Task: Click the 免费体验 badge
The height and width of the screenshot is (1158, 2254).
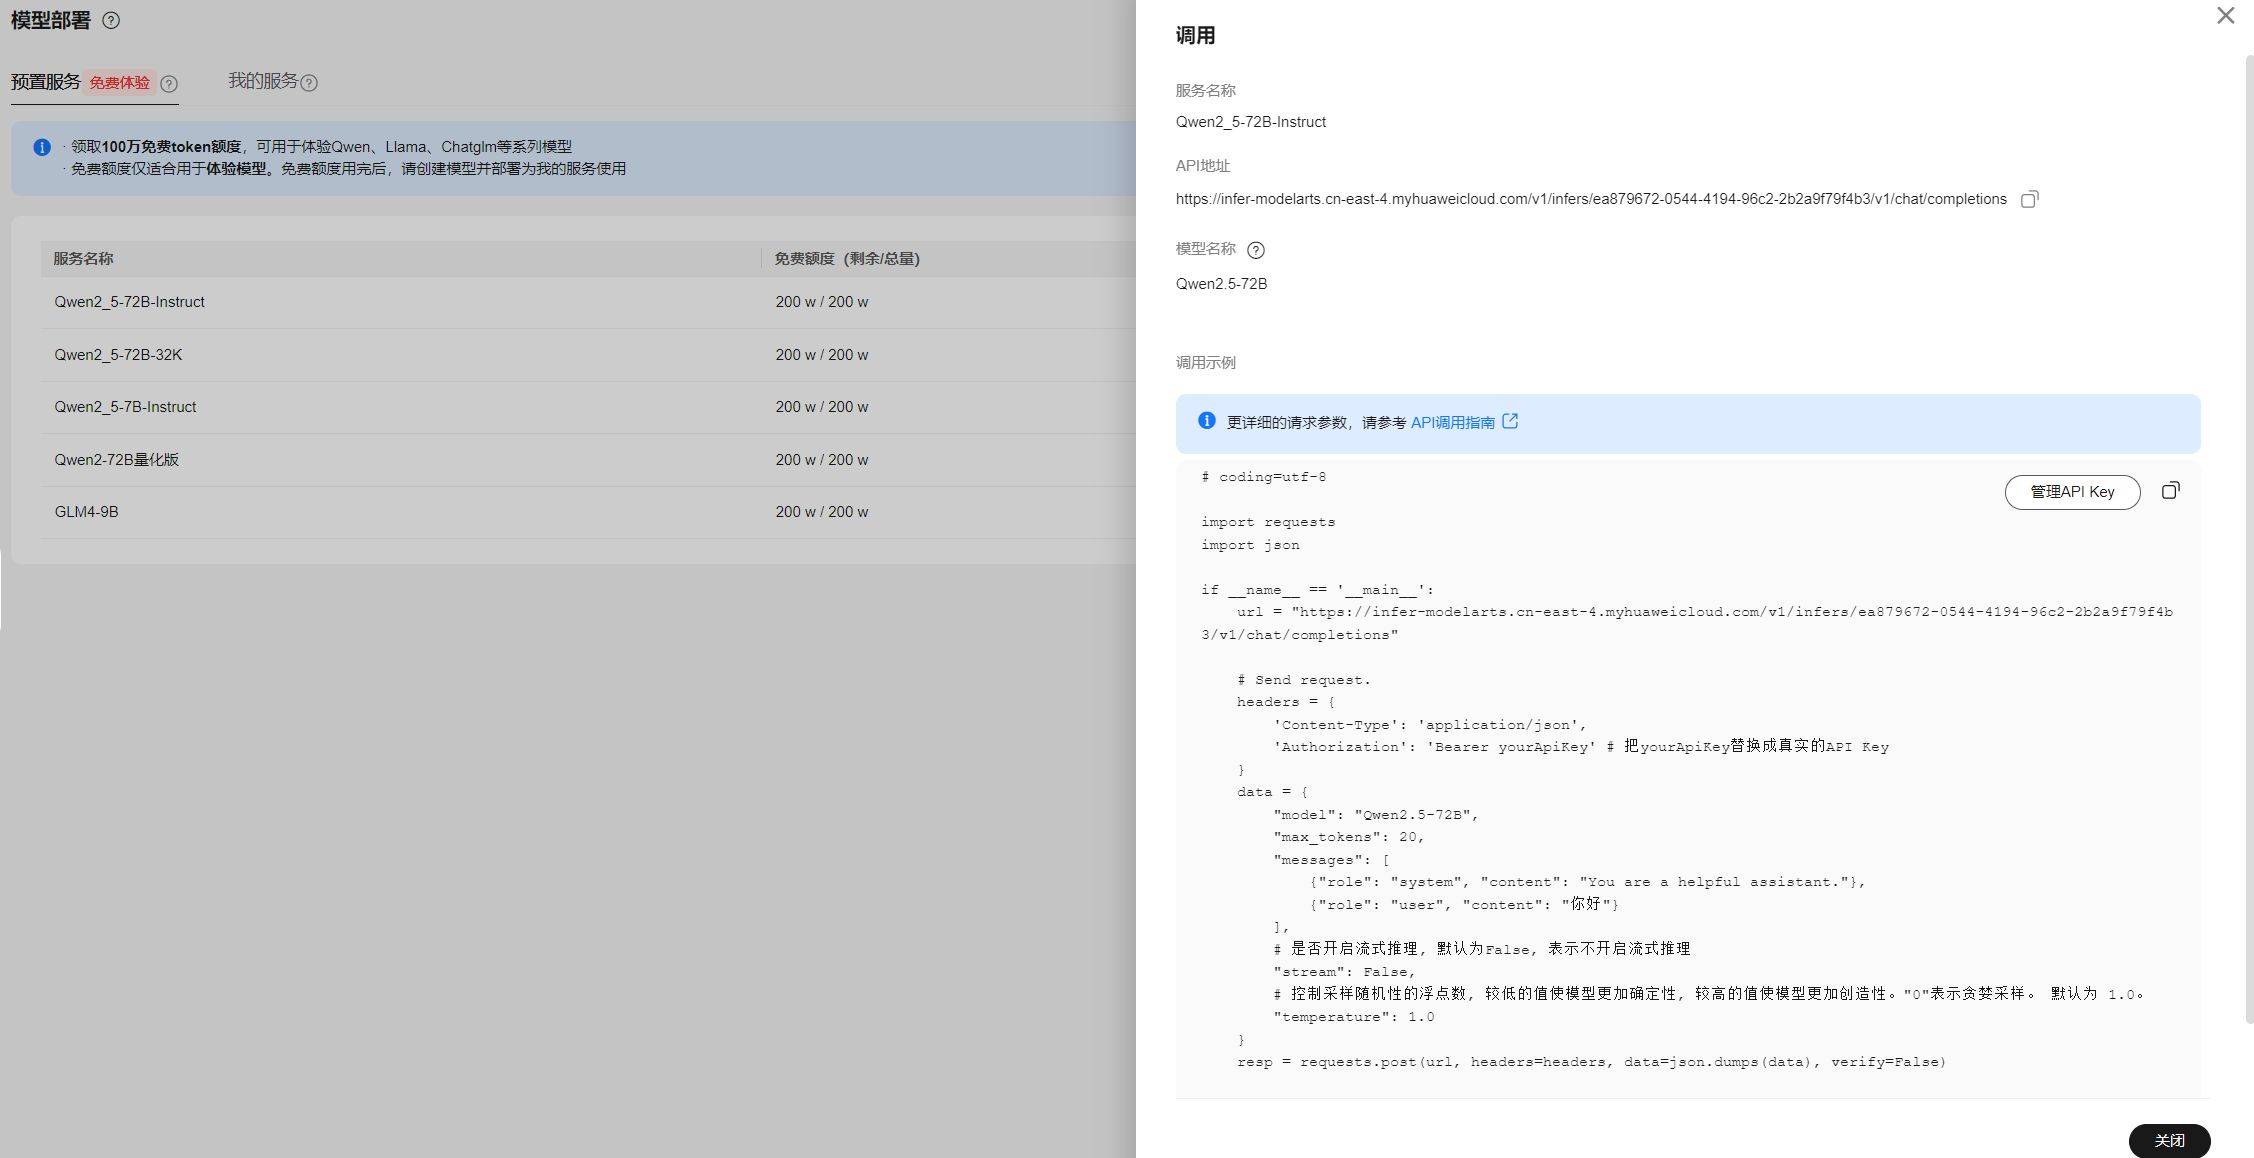Action: [x=119, y=83]
